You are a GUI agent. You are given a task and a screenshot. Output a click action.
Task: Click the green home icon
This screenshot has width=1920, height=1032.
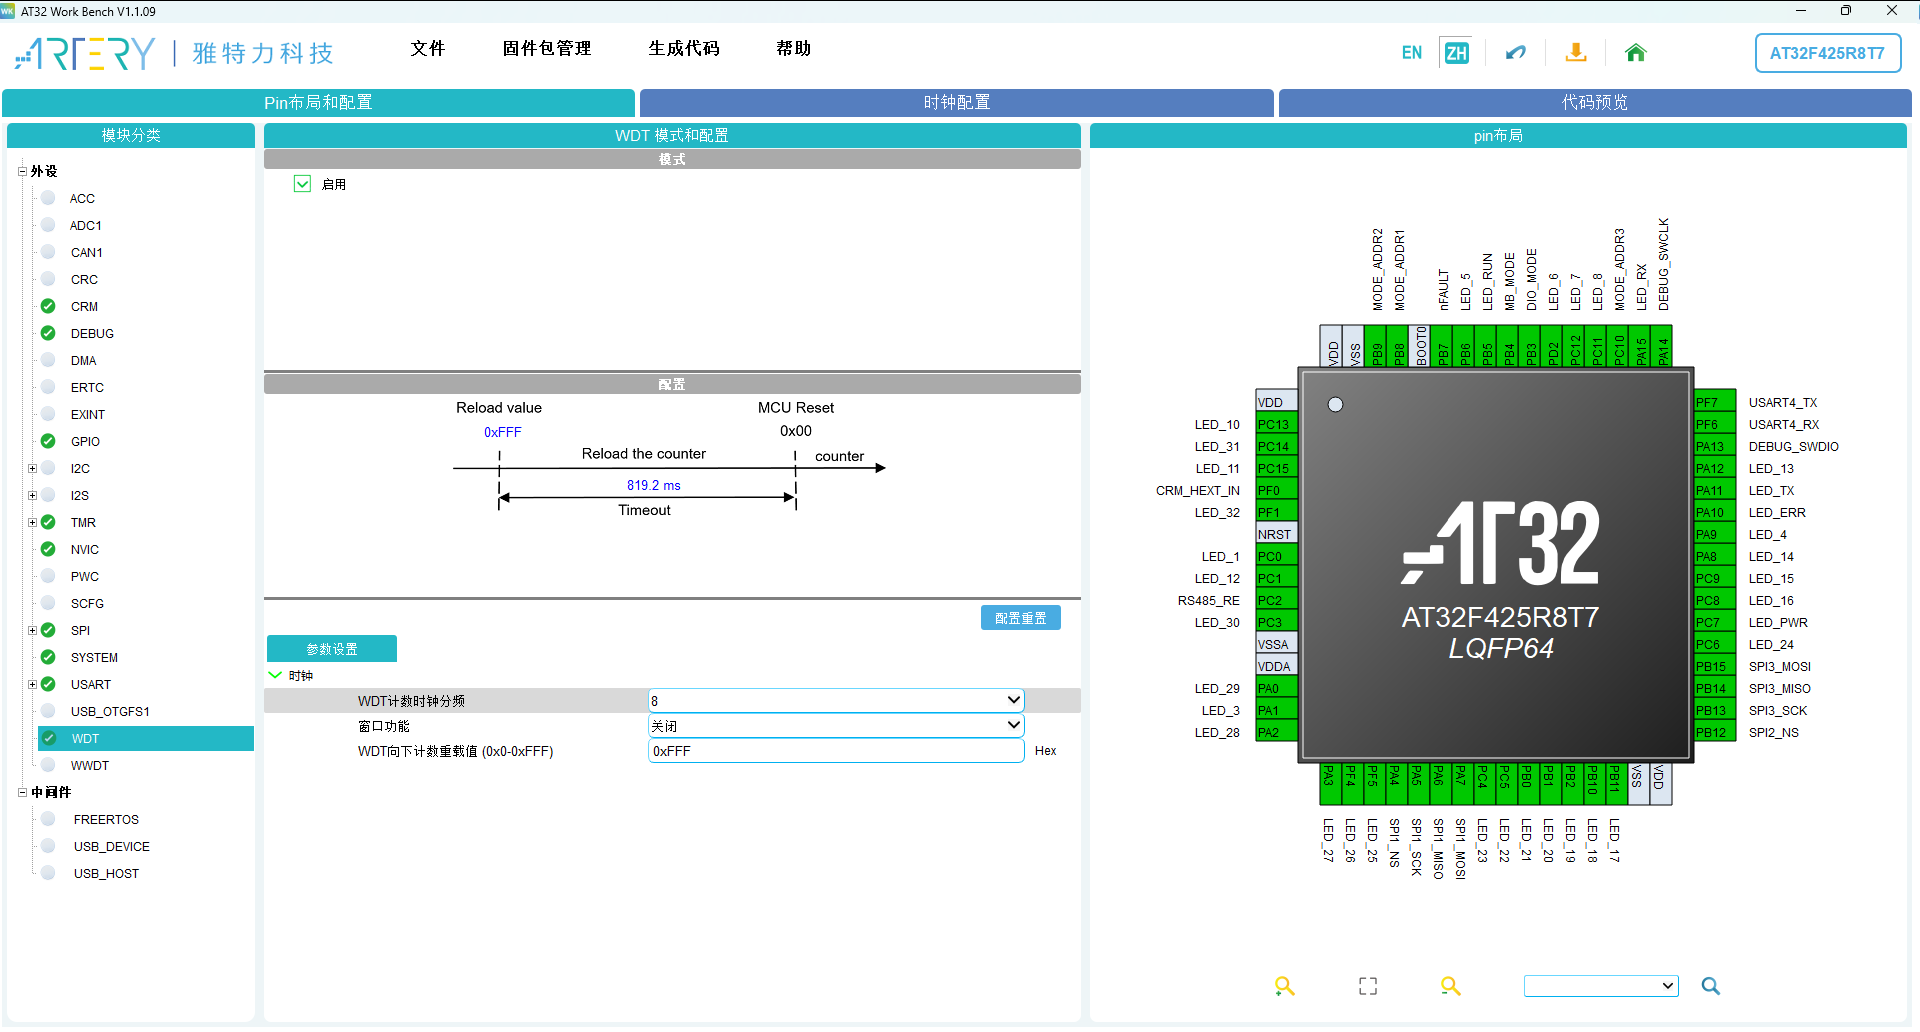(x=1635, y=52)
